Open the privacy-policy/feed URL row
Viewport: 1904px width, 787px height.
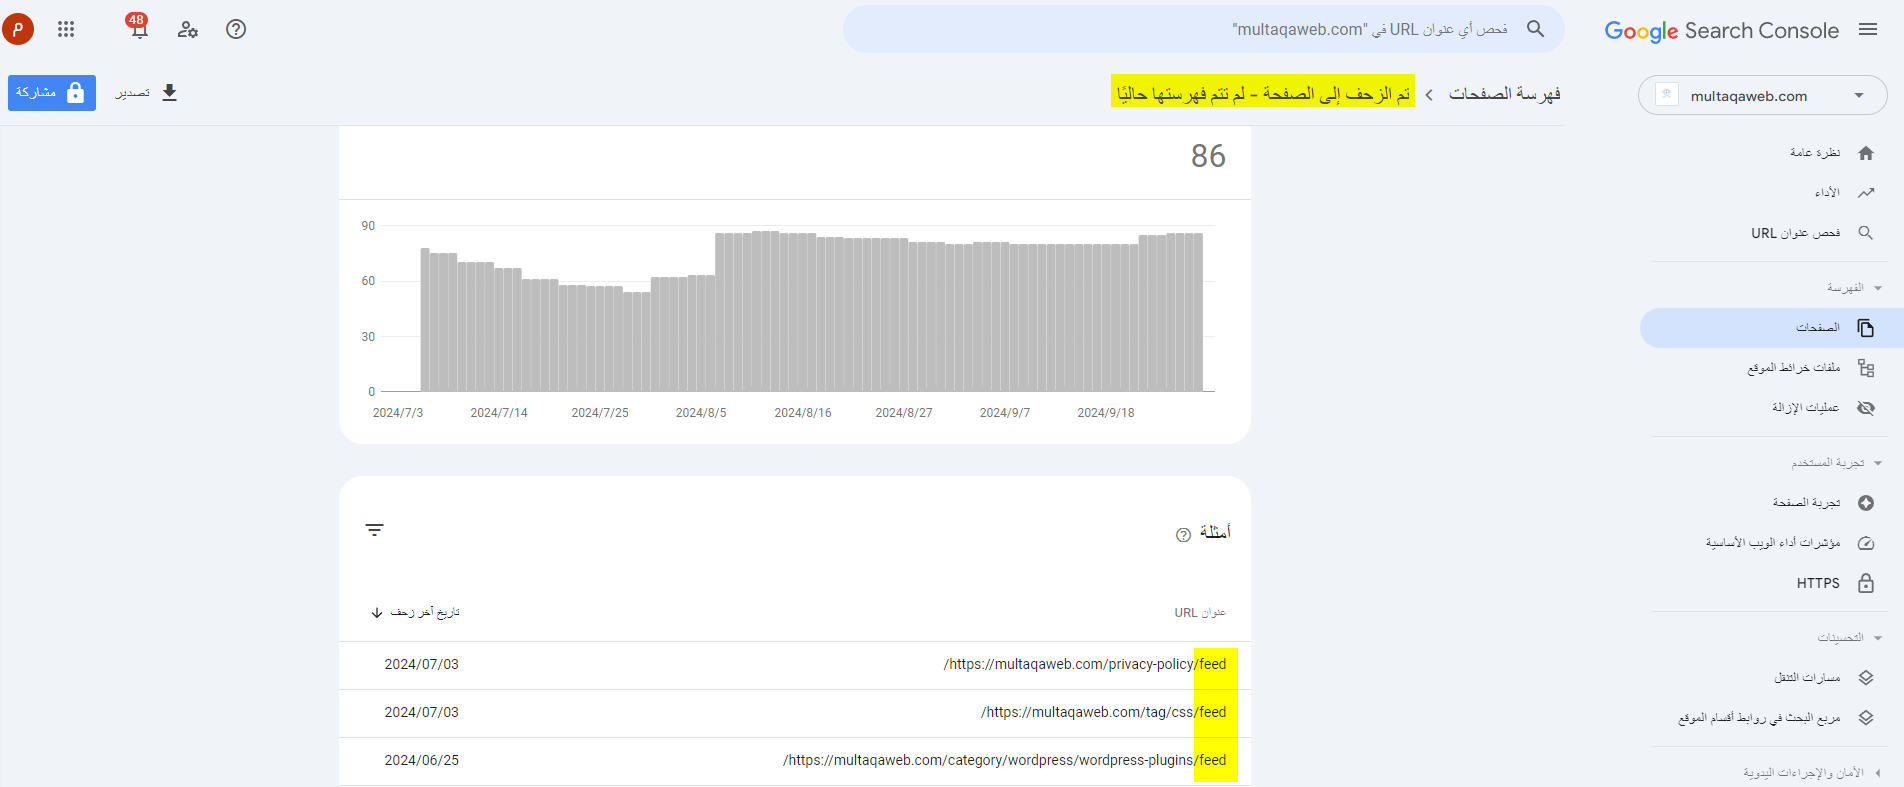(x=795, y=665)
